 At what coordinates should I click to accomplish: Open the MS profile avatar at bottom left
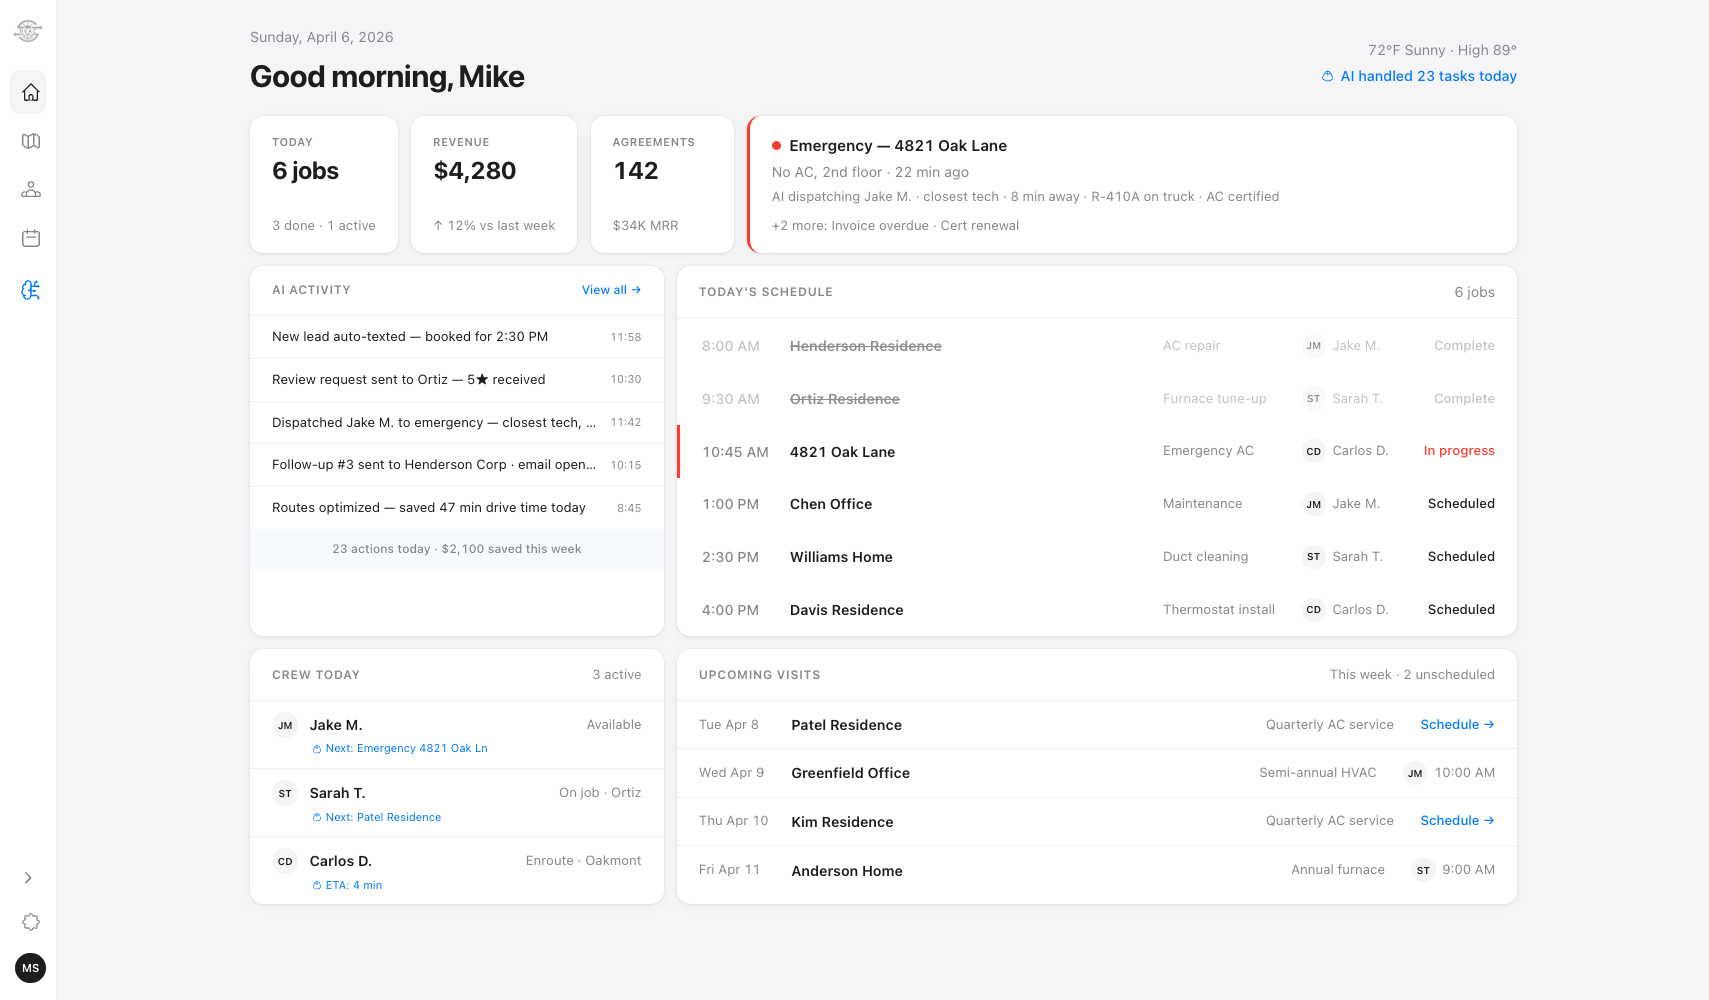pos(29,968)
